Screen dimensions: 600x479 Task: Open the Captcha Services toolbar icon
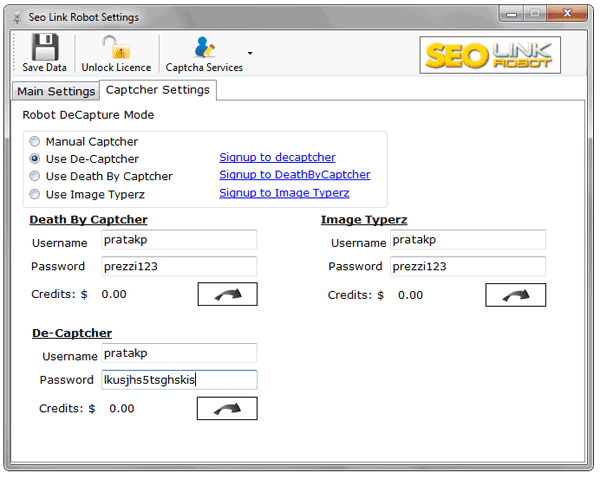click(x=205, y=47)
